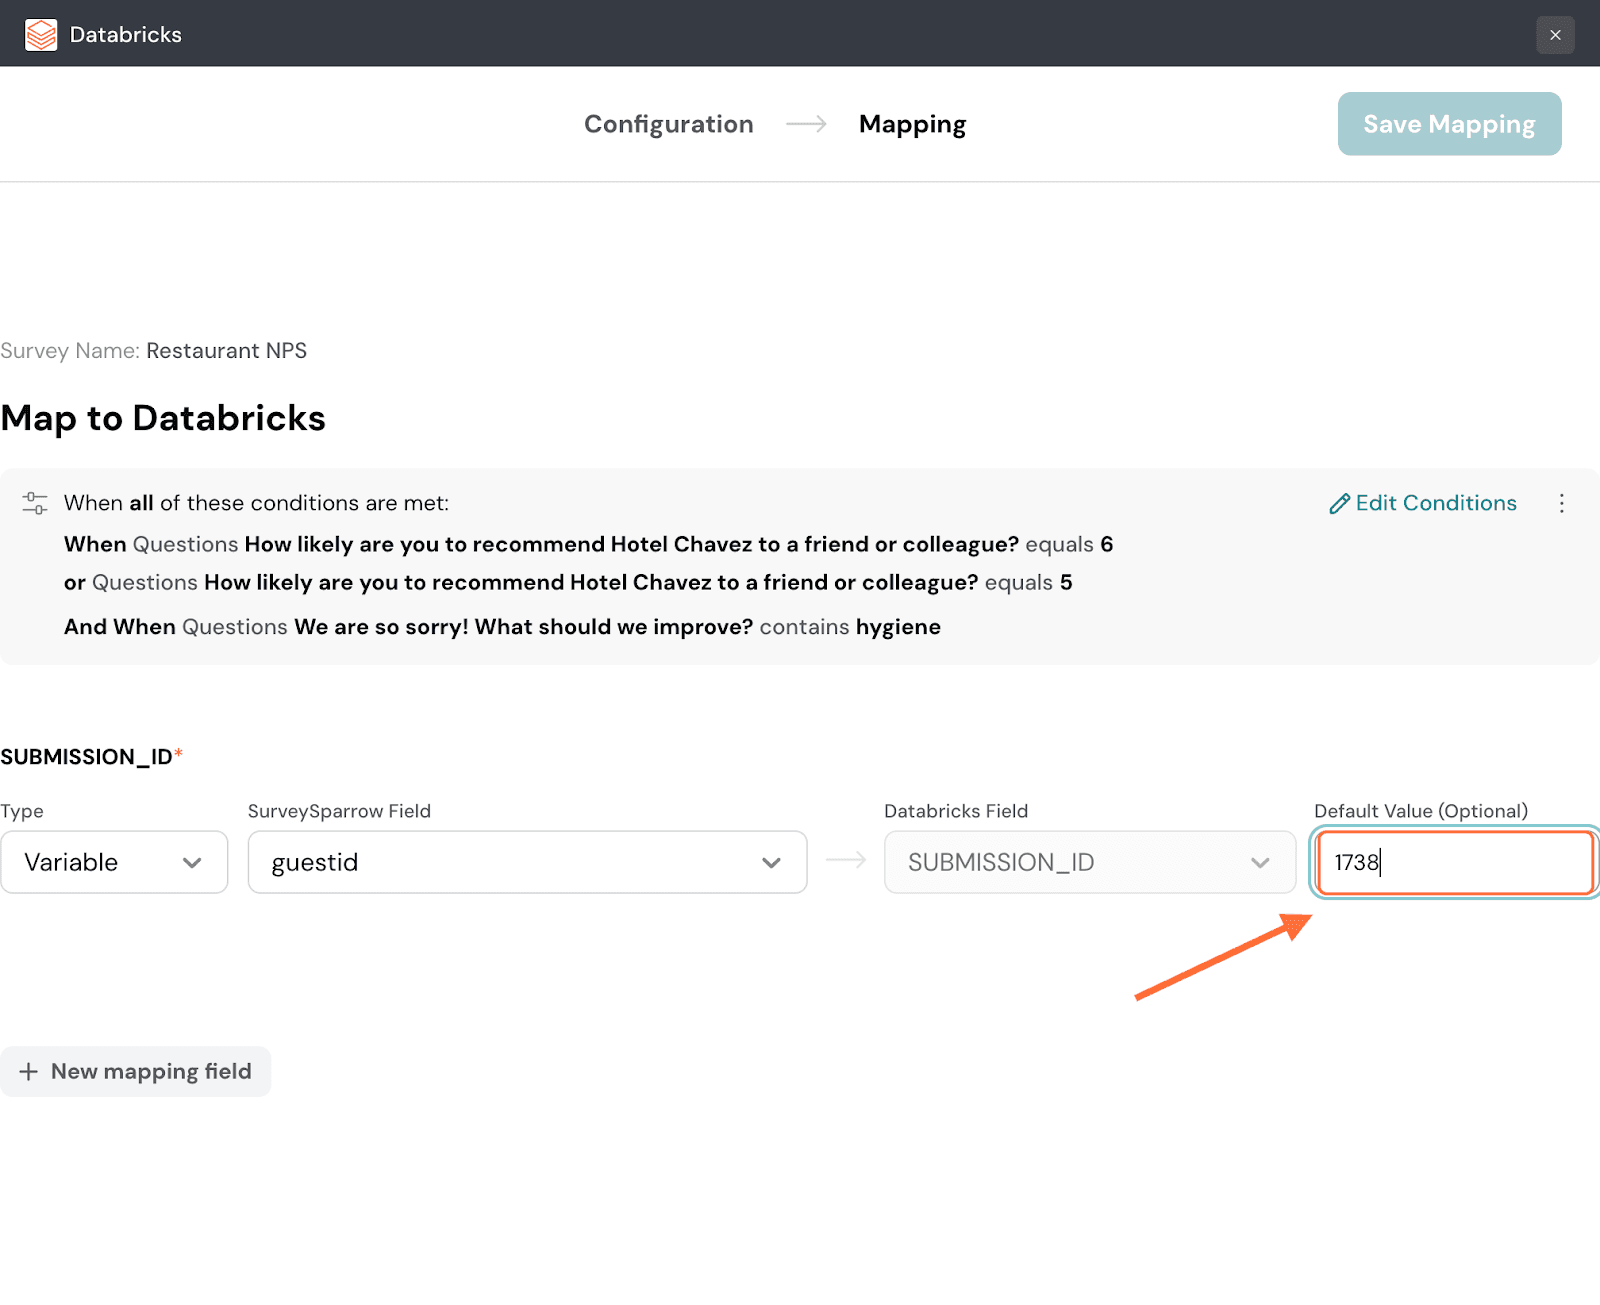Screen dimensions: 1600x1305
Task: Click the plus icon for new mapping
Action: tap(29, 1072)
